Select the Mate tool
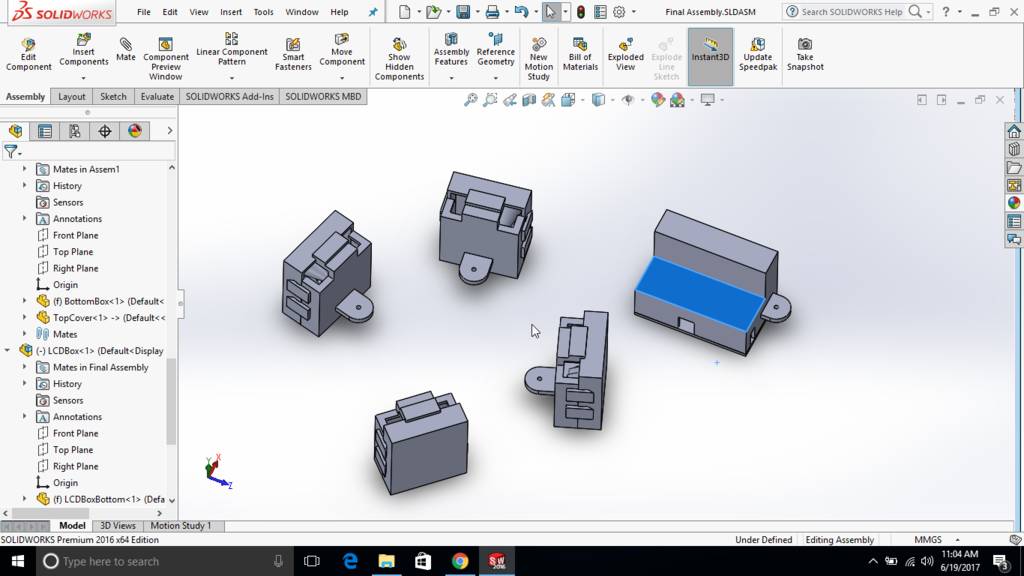The image size is (1024, 576). (125, 50)
